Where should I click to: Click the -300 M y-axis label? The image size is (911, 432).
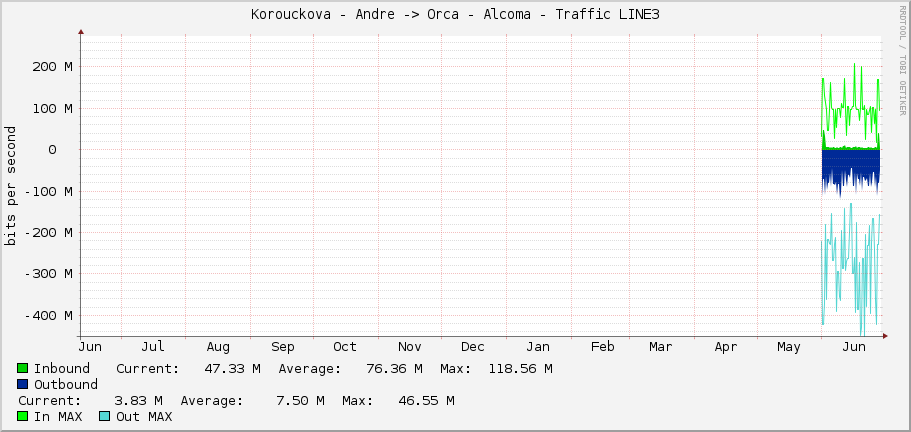click(48, 273)
